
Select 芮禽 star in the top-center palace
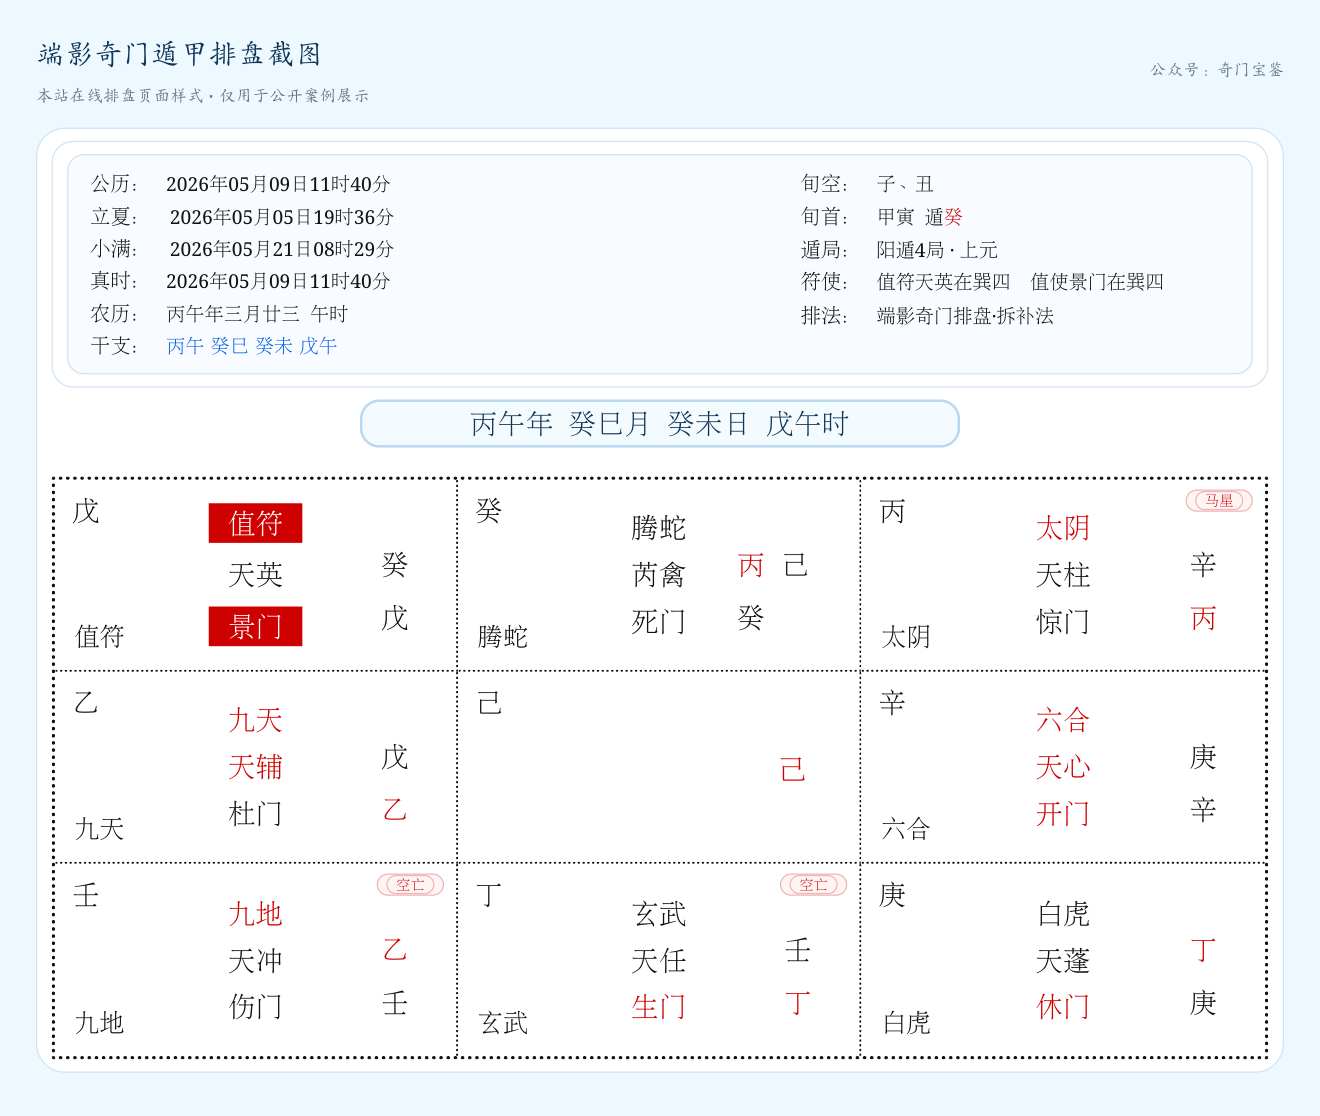(x=659, y=575)
